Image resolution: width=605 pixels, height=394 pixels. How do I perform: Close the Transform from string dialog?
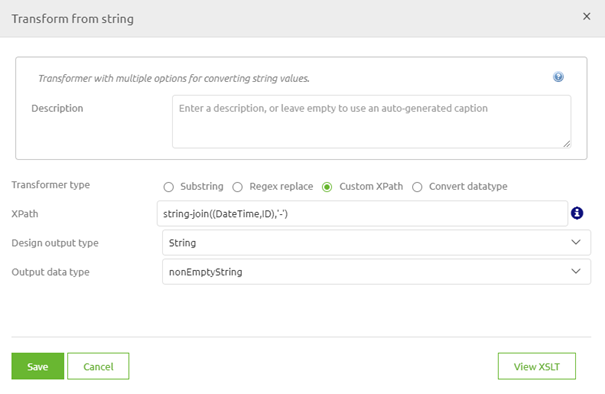(x=586, y=17)
